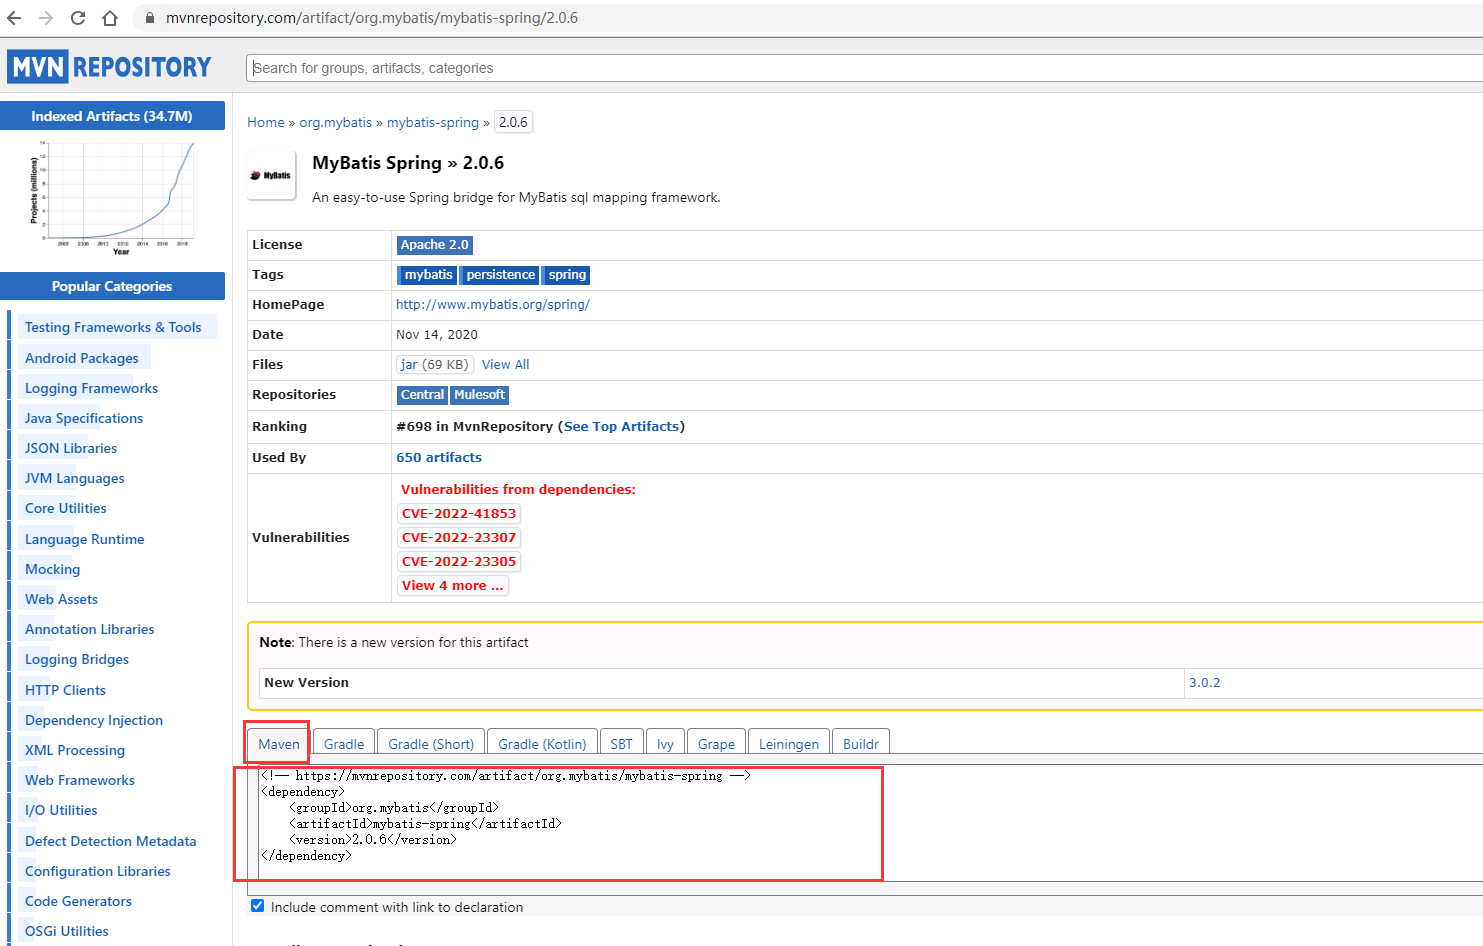Go to Home breadcrumb link
The image size is (1483, 946).
266,122
